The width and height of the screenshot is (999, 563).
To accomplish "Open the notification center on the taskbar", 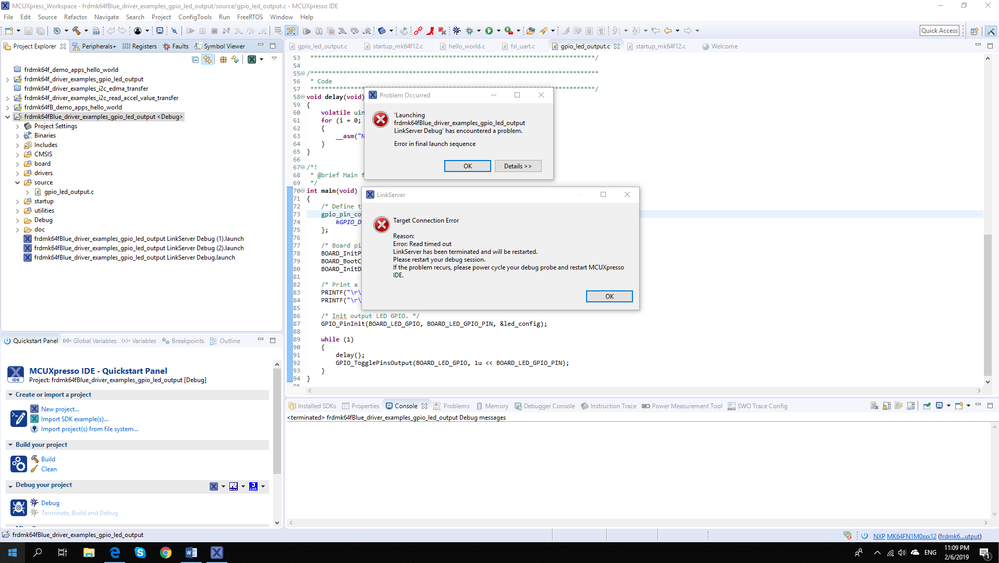I will point(984,552).
